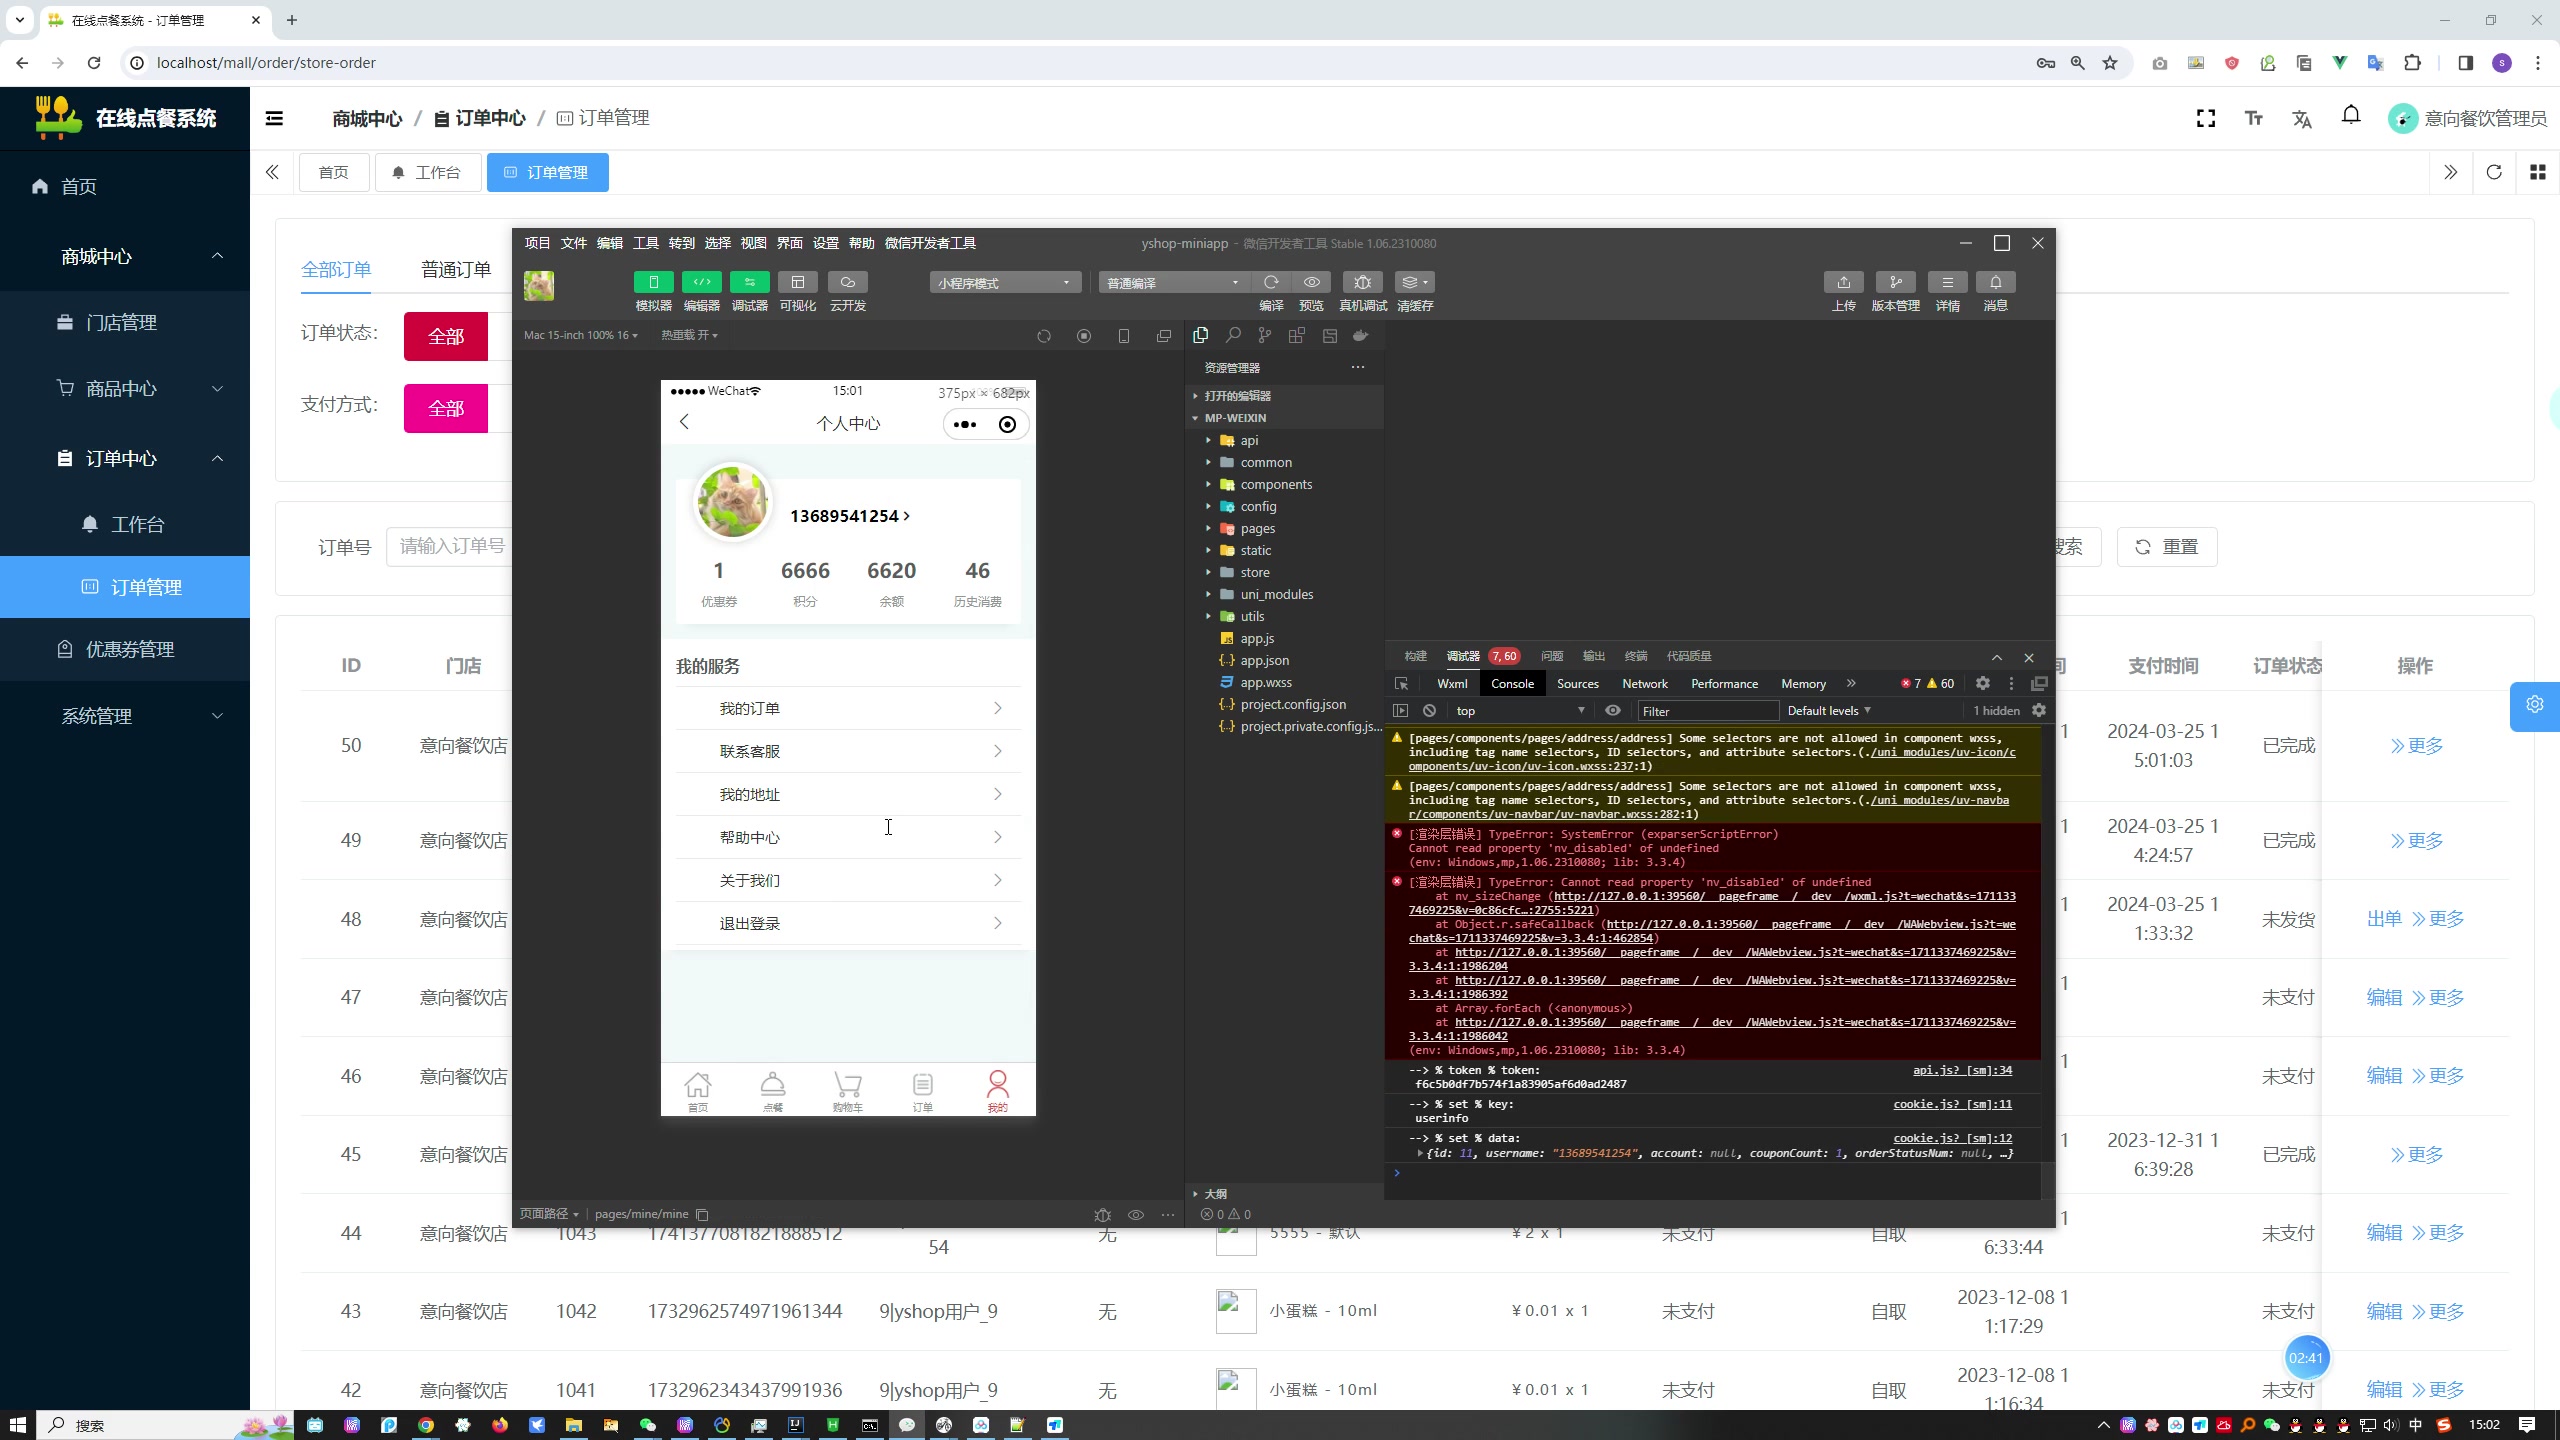Screen dimensions: 2560x1440
Task: Click the compile refresh icon
Action: coord(1271,282)
